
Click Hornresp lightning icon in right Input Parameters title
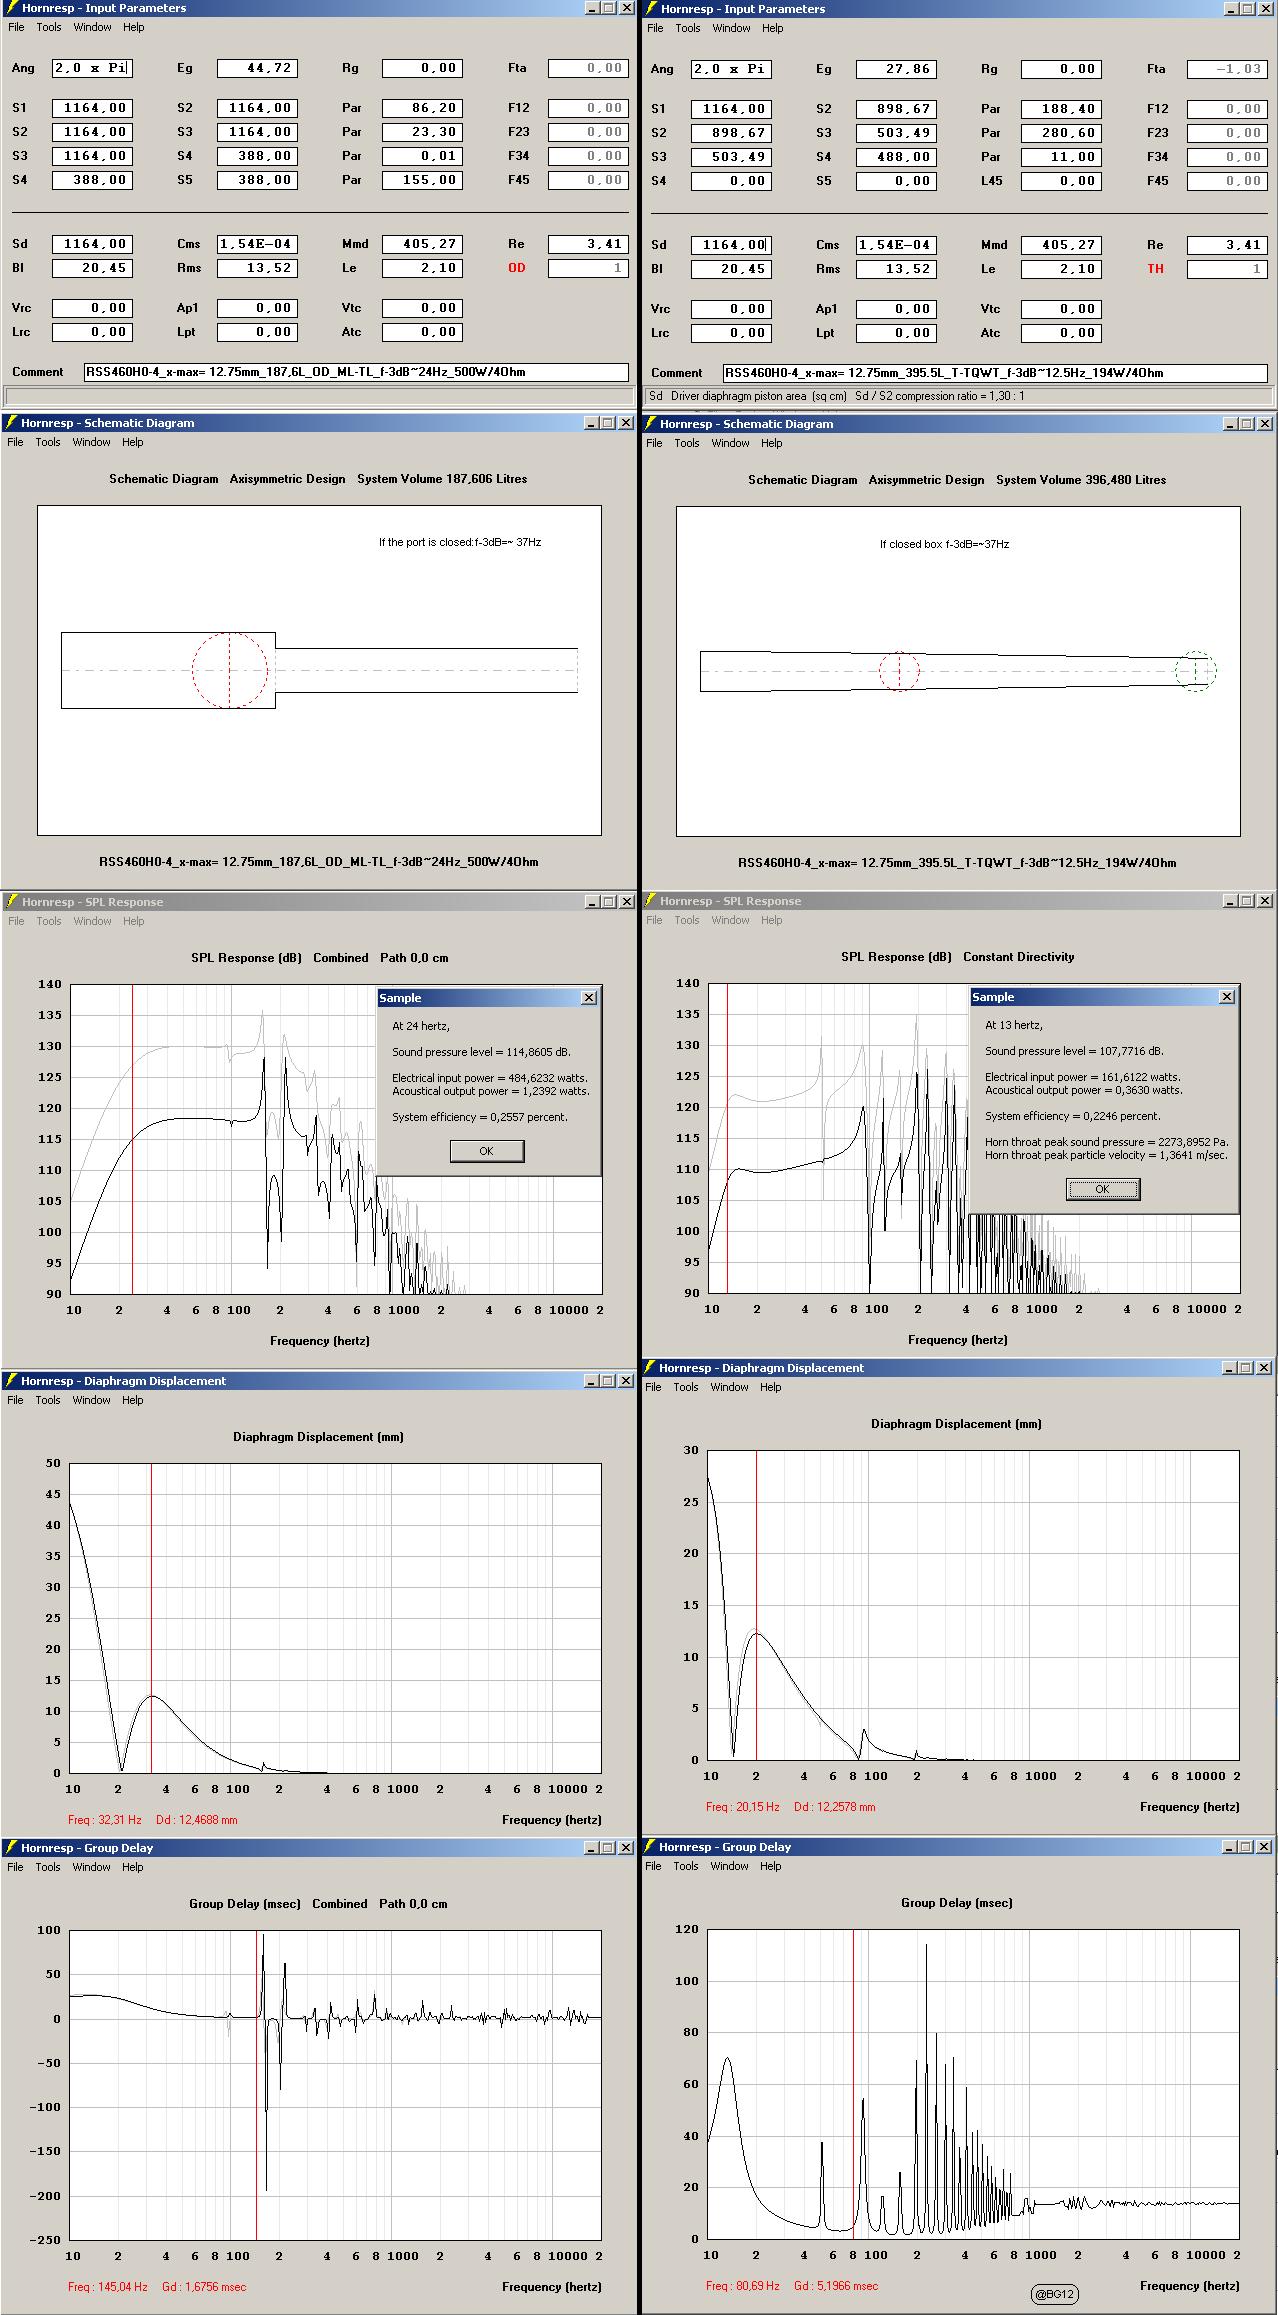(x=650, y=9)
